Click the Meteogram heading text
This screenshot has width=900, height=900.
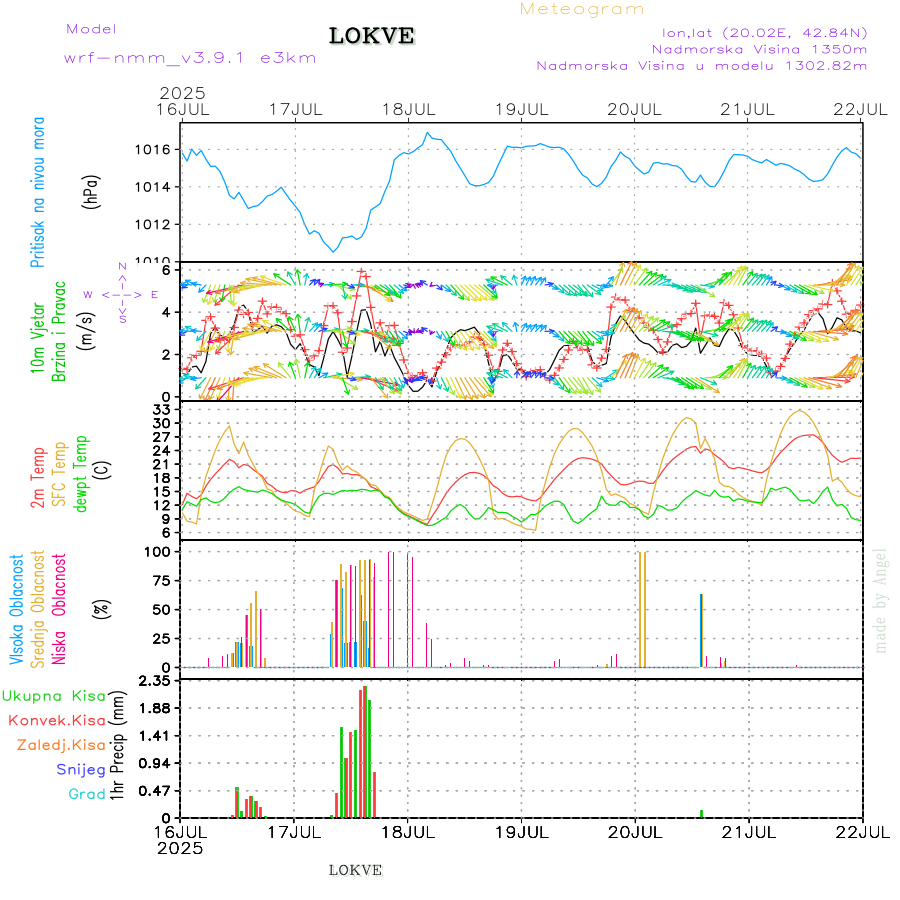tap(582, 9)
